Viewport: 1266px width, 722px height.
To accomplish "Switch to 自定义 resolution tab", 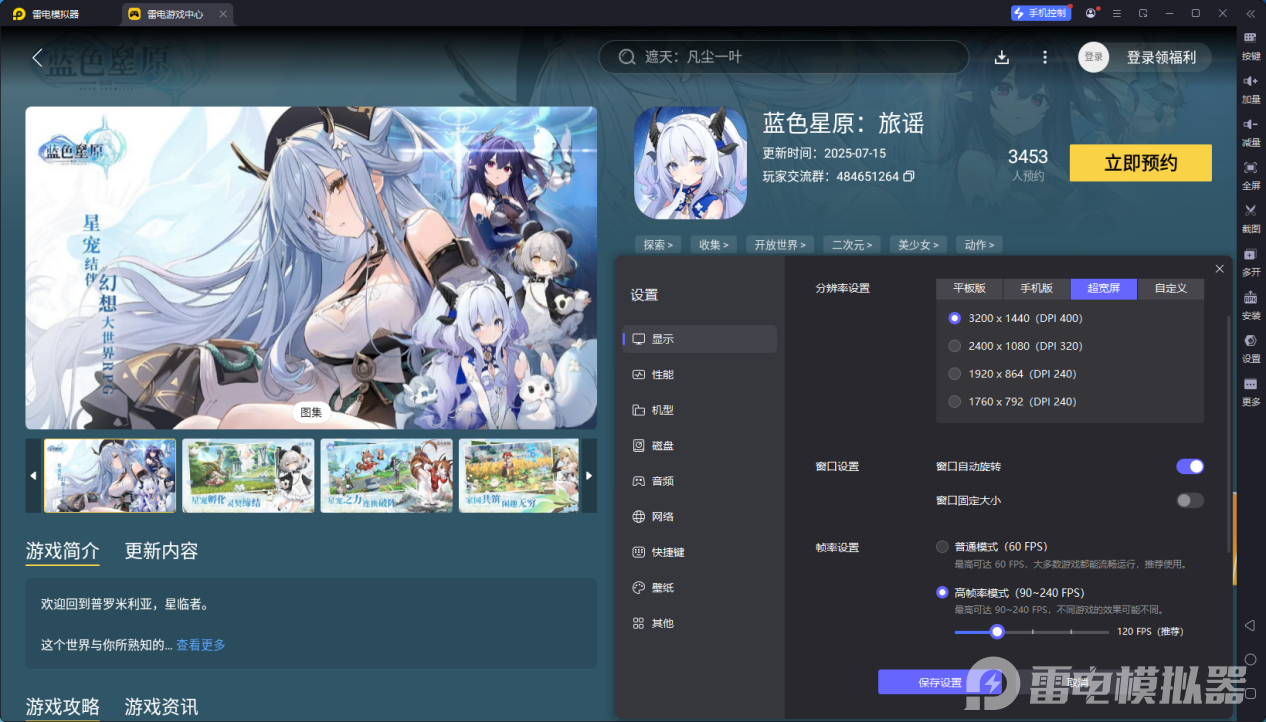I will (x=1171, y=288).
